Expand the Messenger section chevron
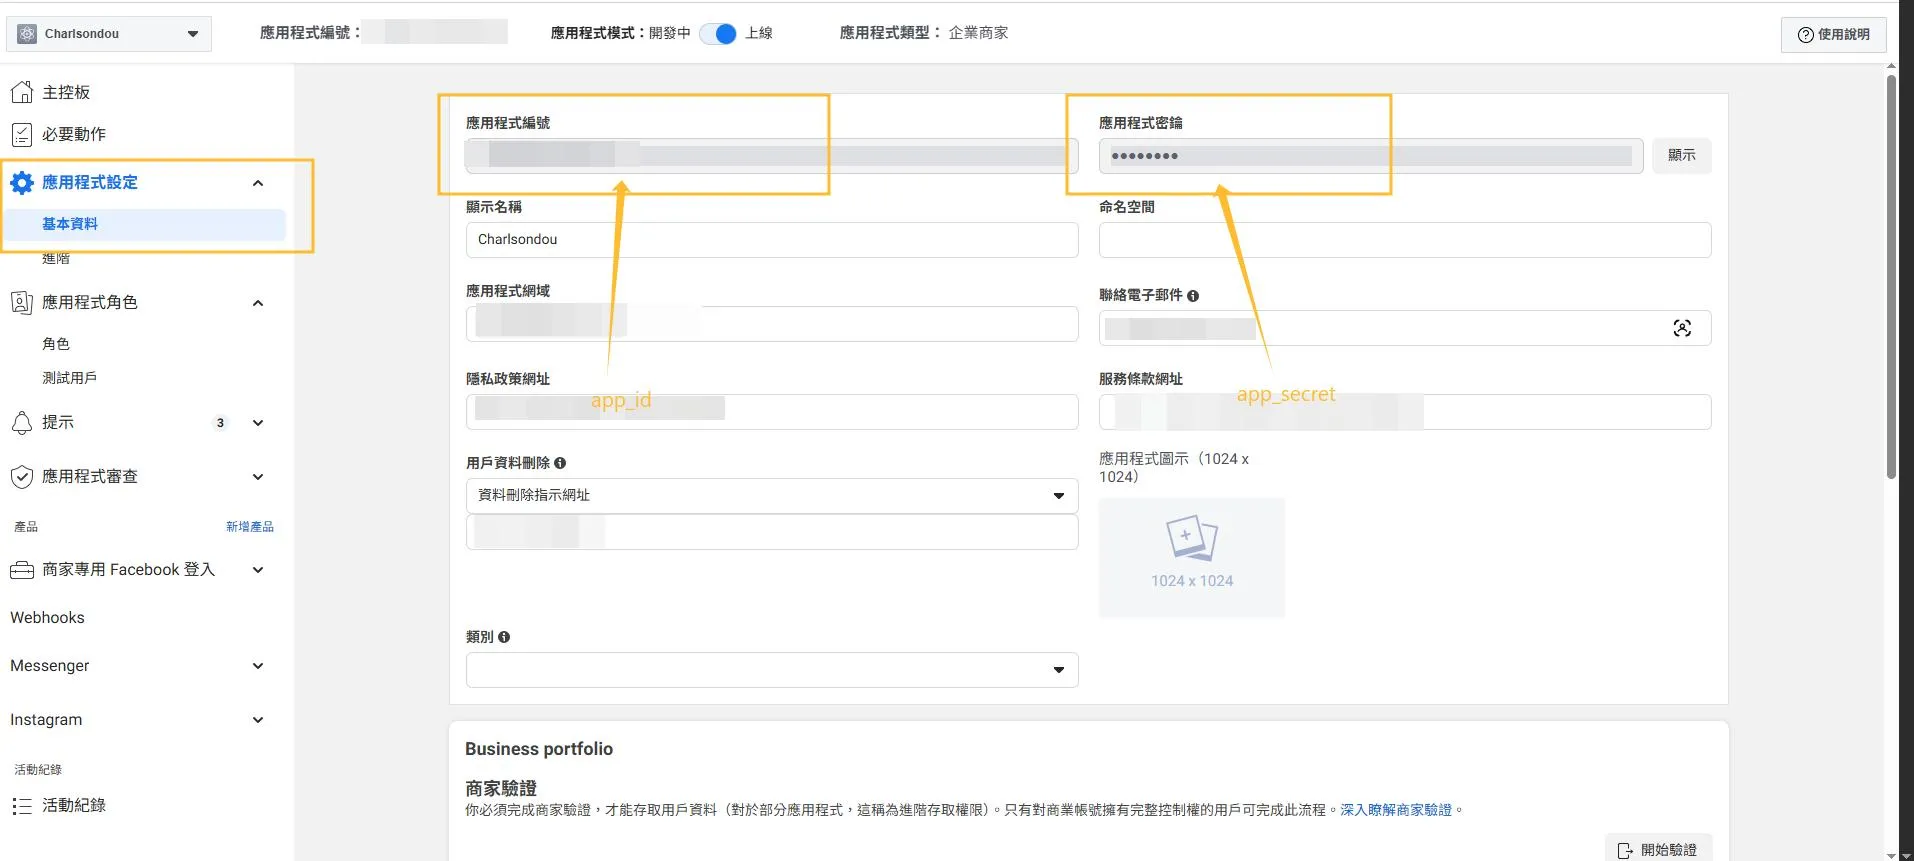The width and height of the screenshot is (1914, 861). [x=258, y=666]
